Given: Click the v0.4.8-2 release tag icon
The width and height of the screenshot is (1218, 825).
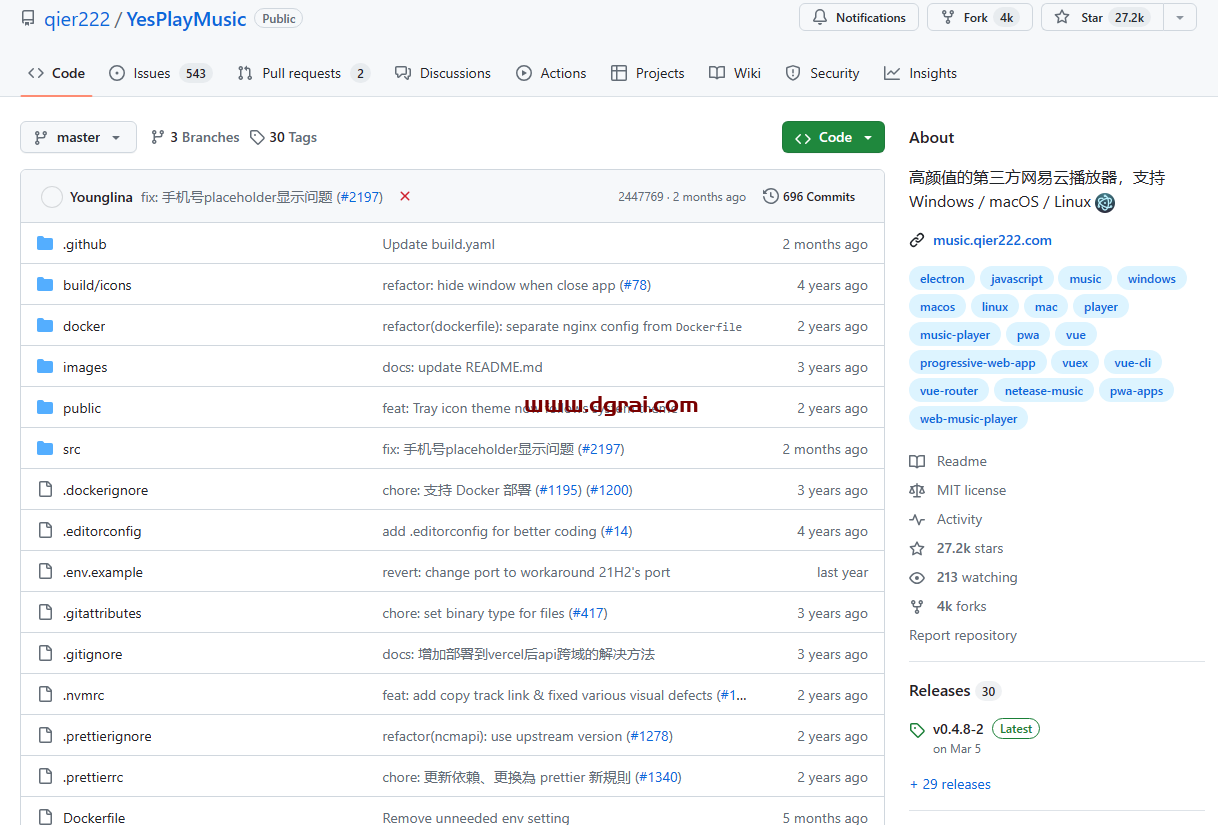Looking at the screenshot, I should click(x=917, y=730).
